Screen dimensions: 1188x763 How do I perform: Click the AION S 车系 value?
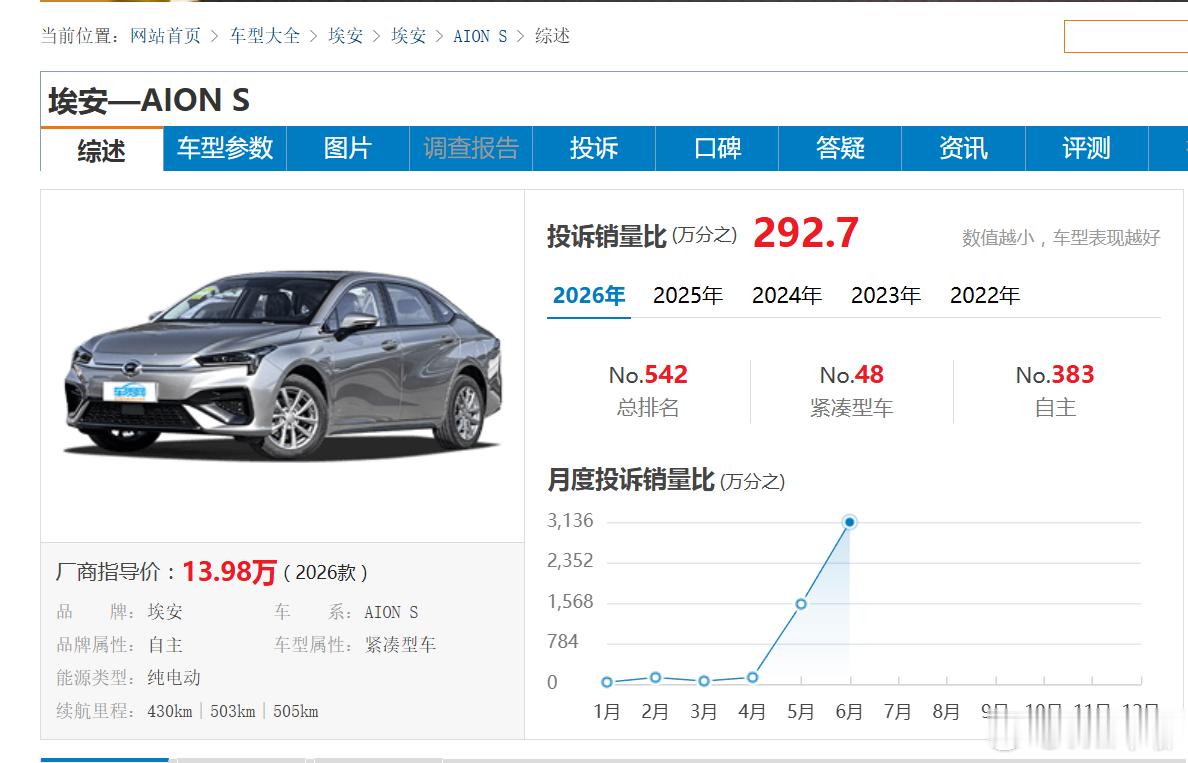(391, 611)
